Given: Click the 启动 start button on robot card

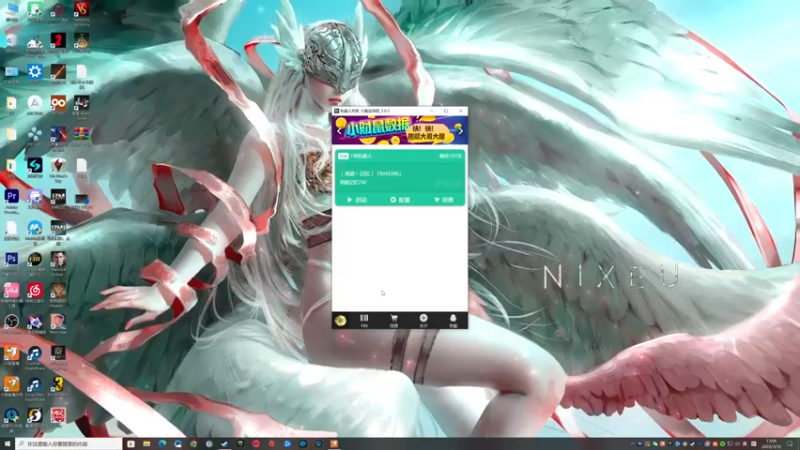Looking at the screenshot, I should point(357,199).
